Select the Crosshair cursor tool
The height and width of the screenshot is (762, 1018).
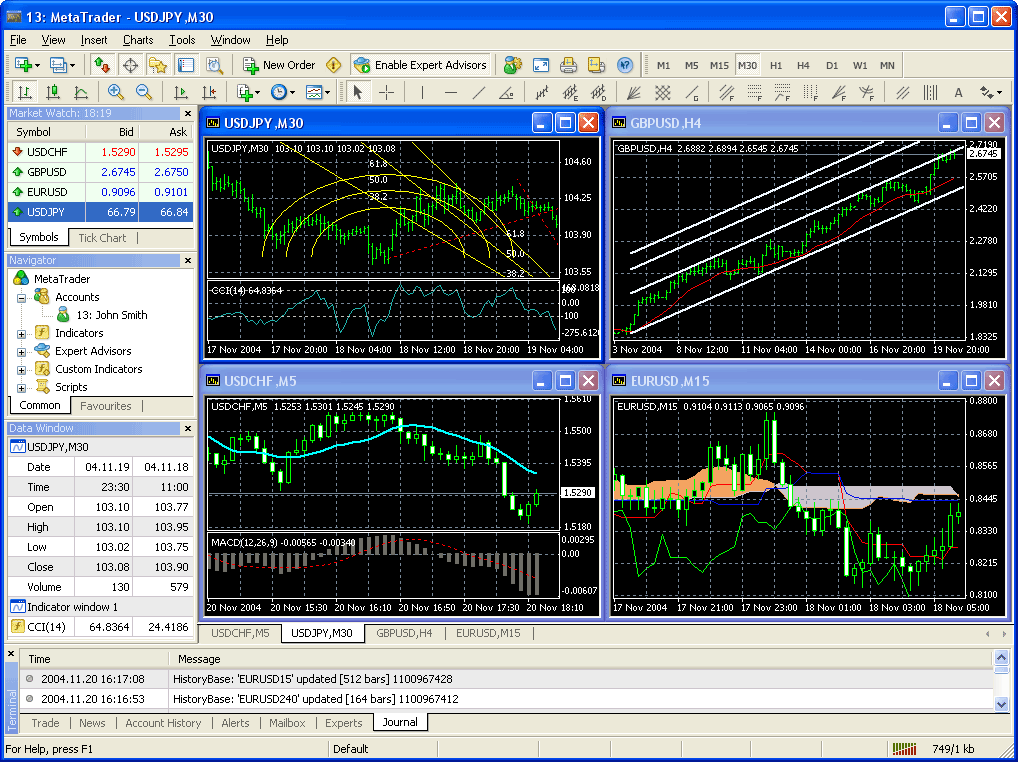click(386, 92)
